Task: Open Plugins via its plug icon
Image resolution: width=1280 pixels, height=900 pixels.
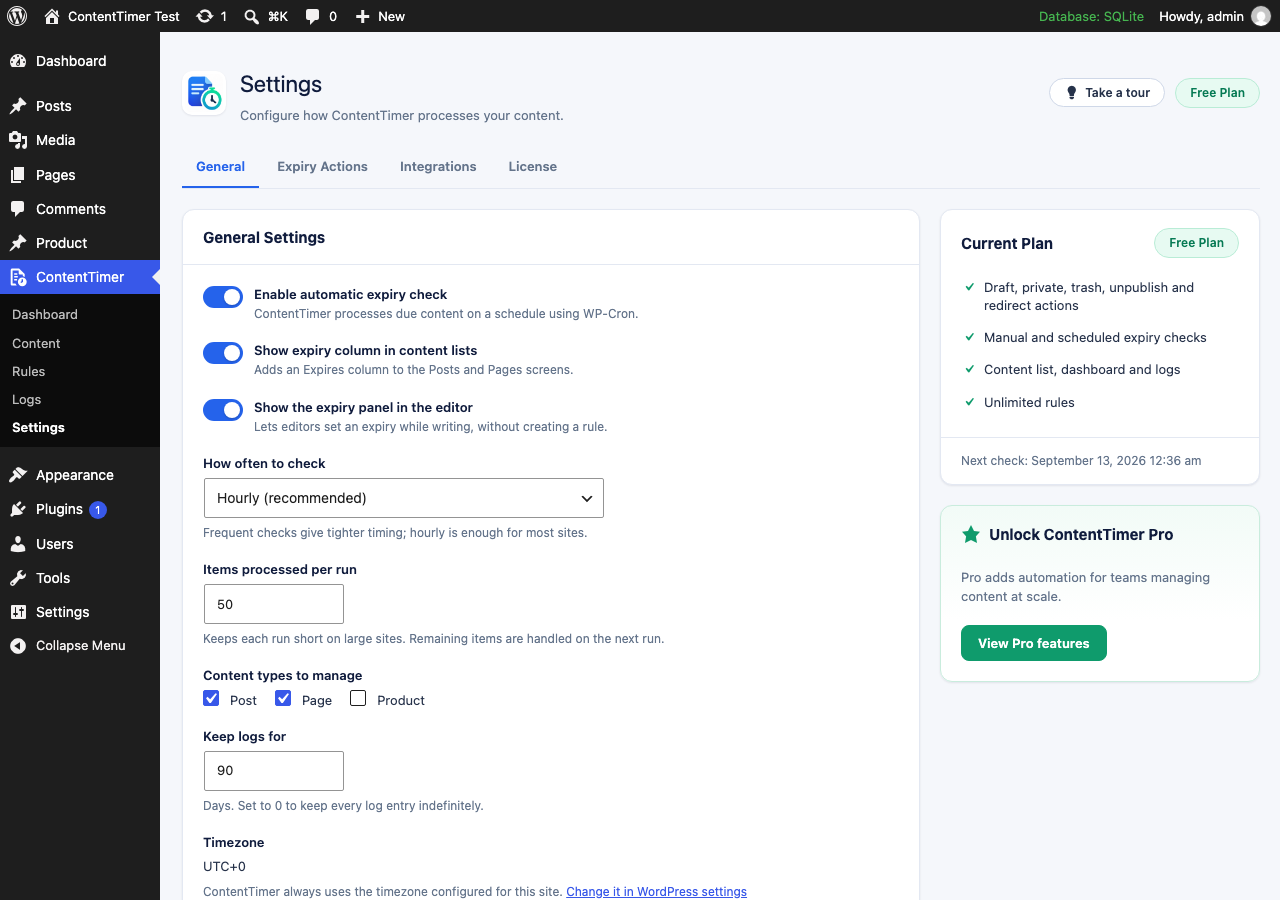Action: point(18,509)
